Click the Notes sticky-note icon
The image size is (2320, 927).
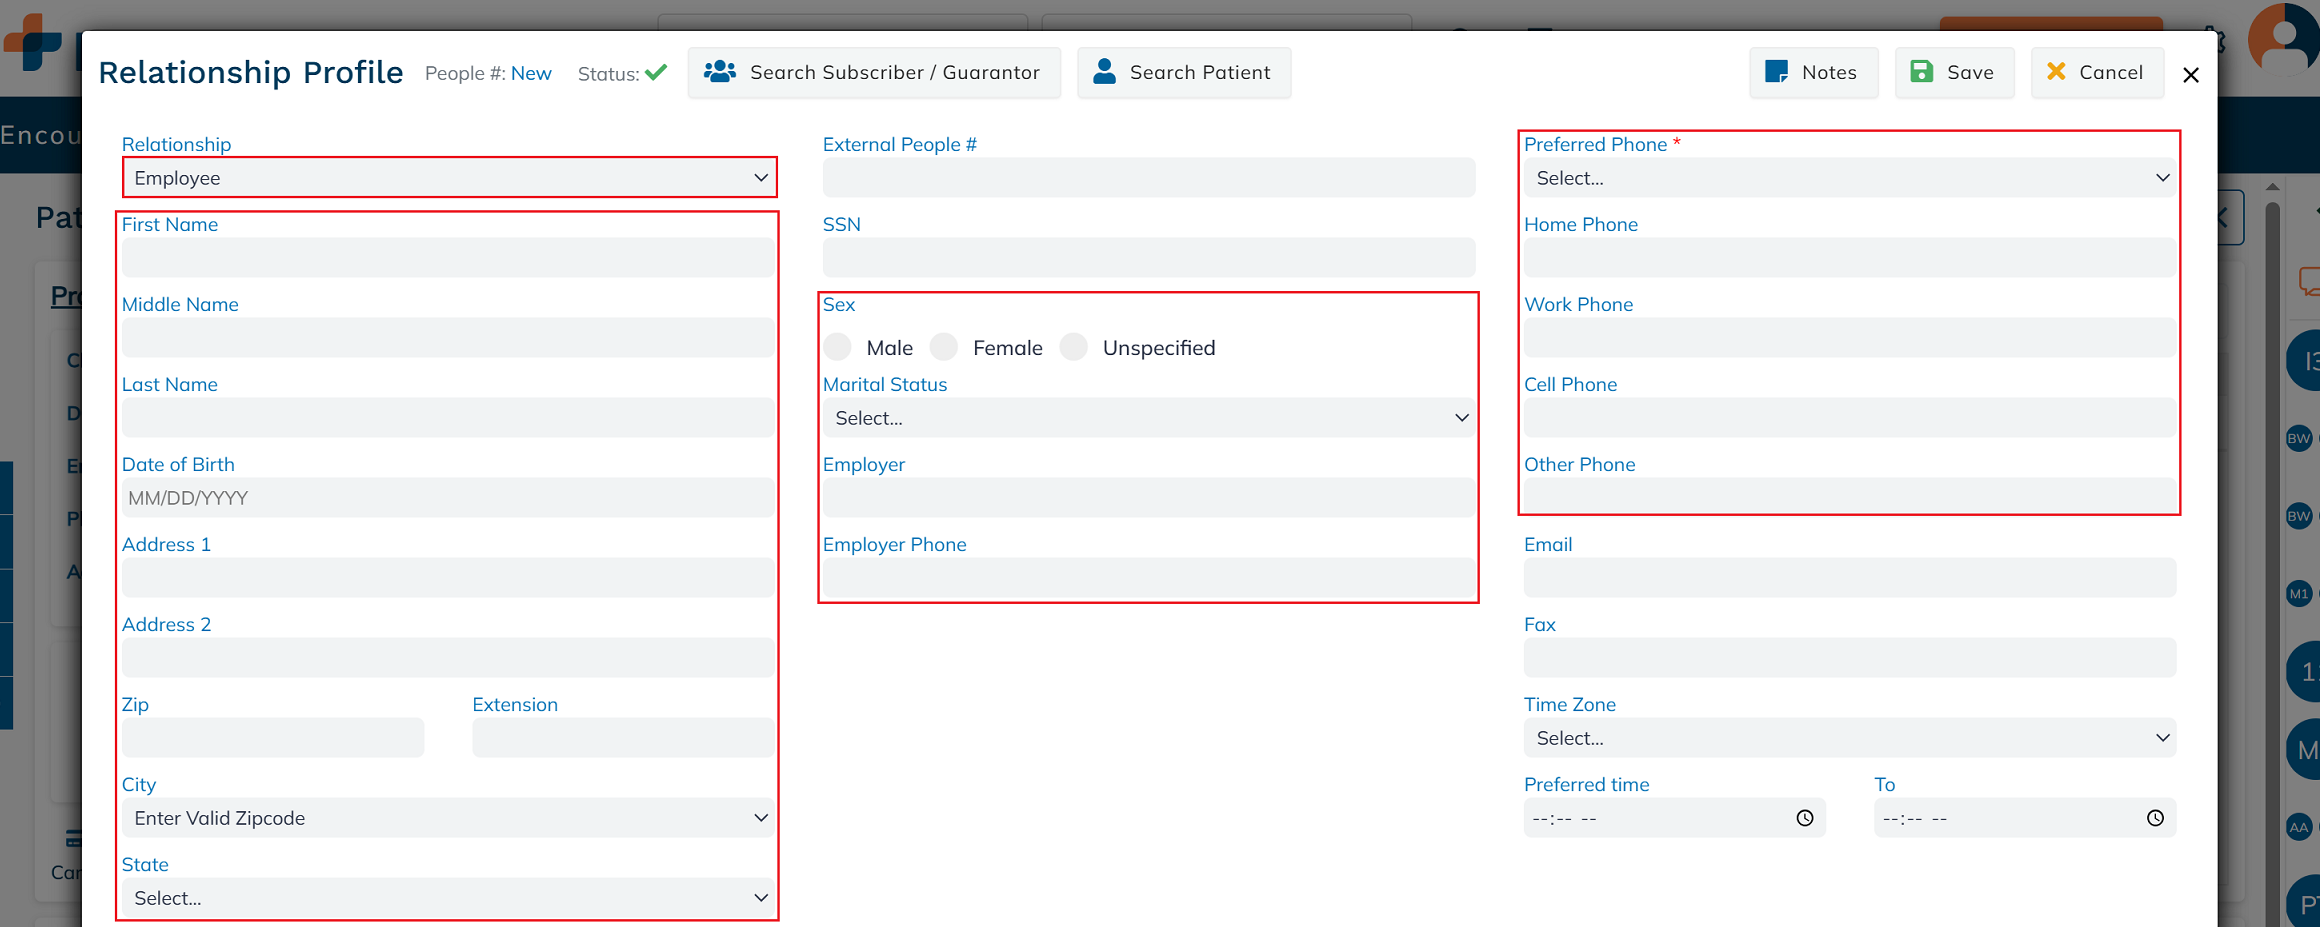1777,72
